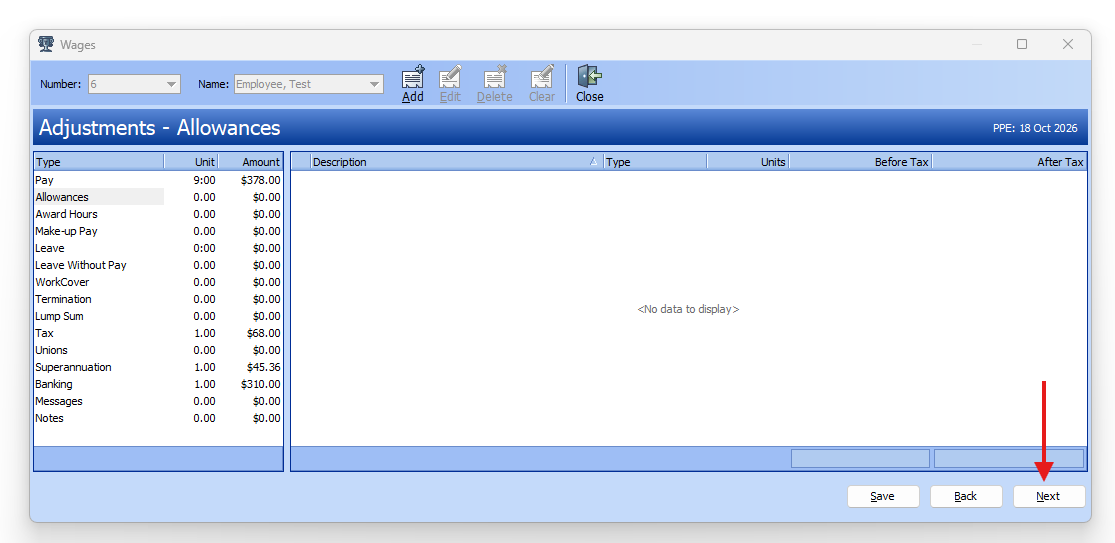Select the Make-up Pay row
1115x543 pixels.
pyautogui.click(x=158, y=231)
